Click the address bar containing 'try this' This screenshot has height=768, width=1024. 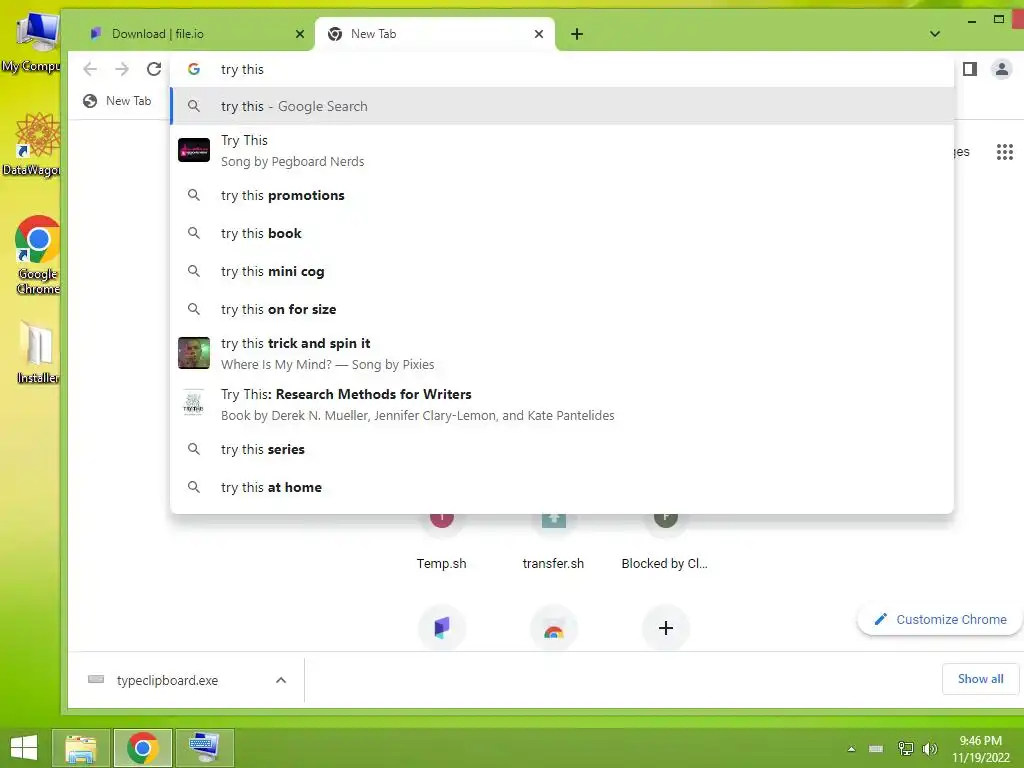click(562, 69)
